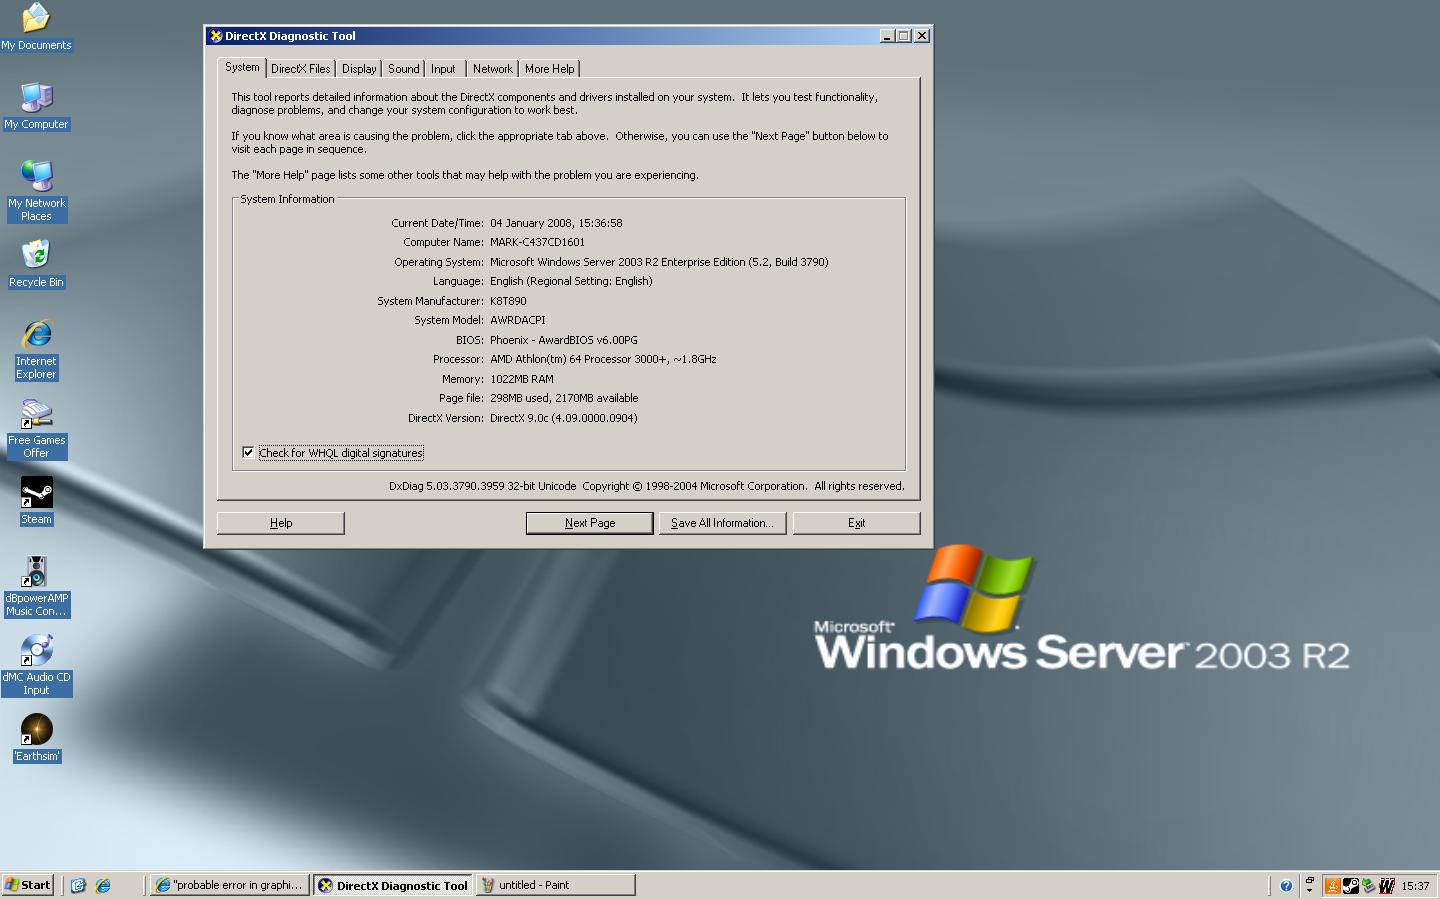This screenshot has width=1440, height=900.
Task: Select the dBpowerAMP Music Converter shortcut
Action: (x=36, y=586)
